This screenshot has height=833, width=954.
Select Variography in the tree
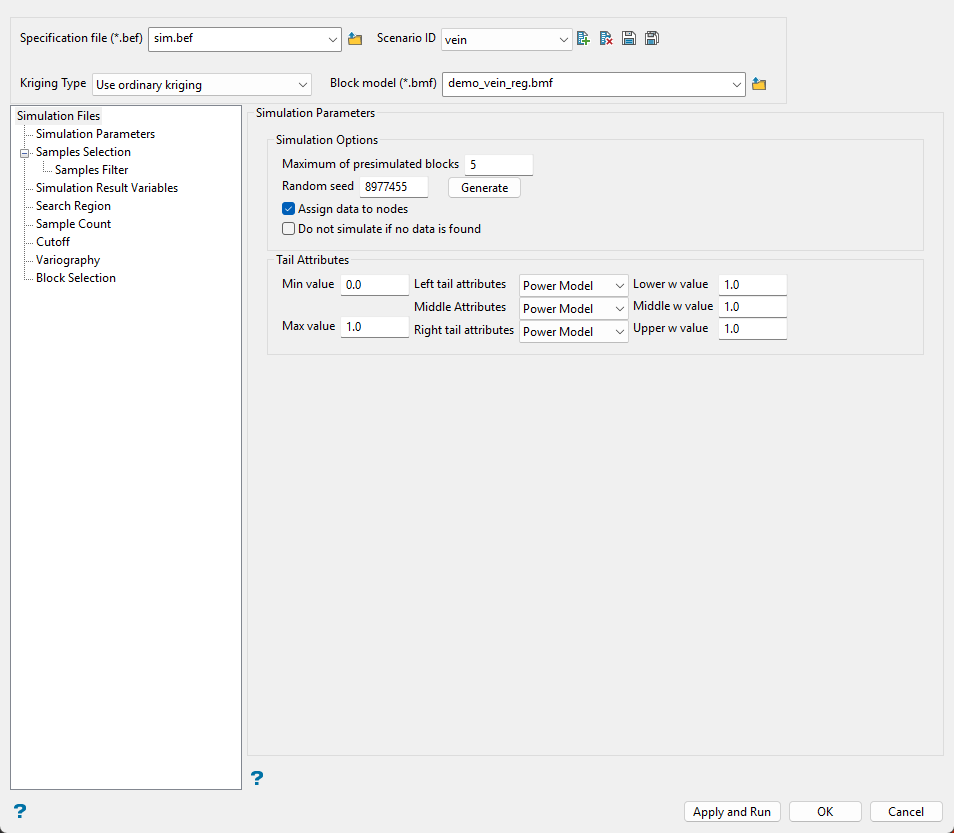coord(68,260)
